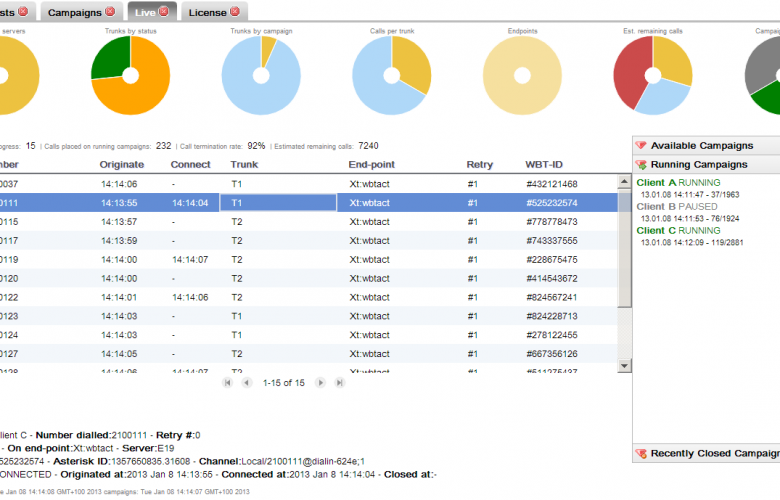Go to first page of call list

click(x=228, y=383)
